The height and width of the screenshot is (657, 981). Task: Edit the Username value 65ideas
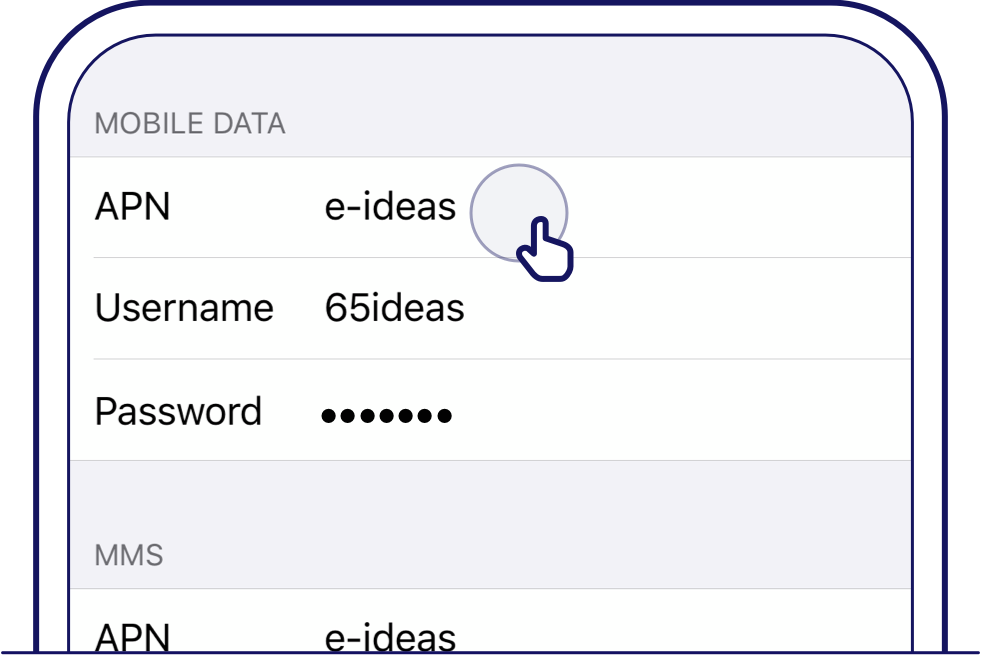pos(394,308)
